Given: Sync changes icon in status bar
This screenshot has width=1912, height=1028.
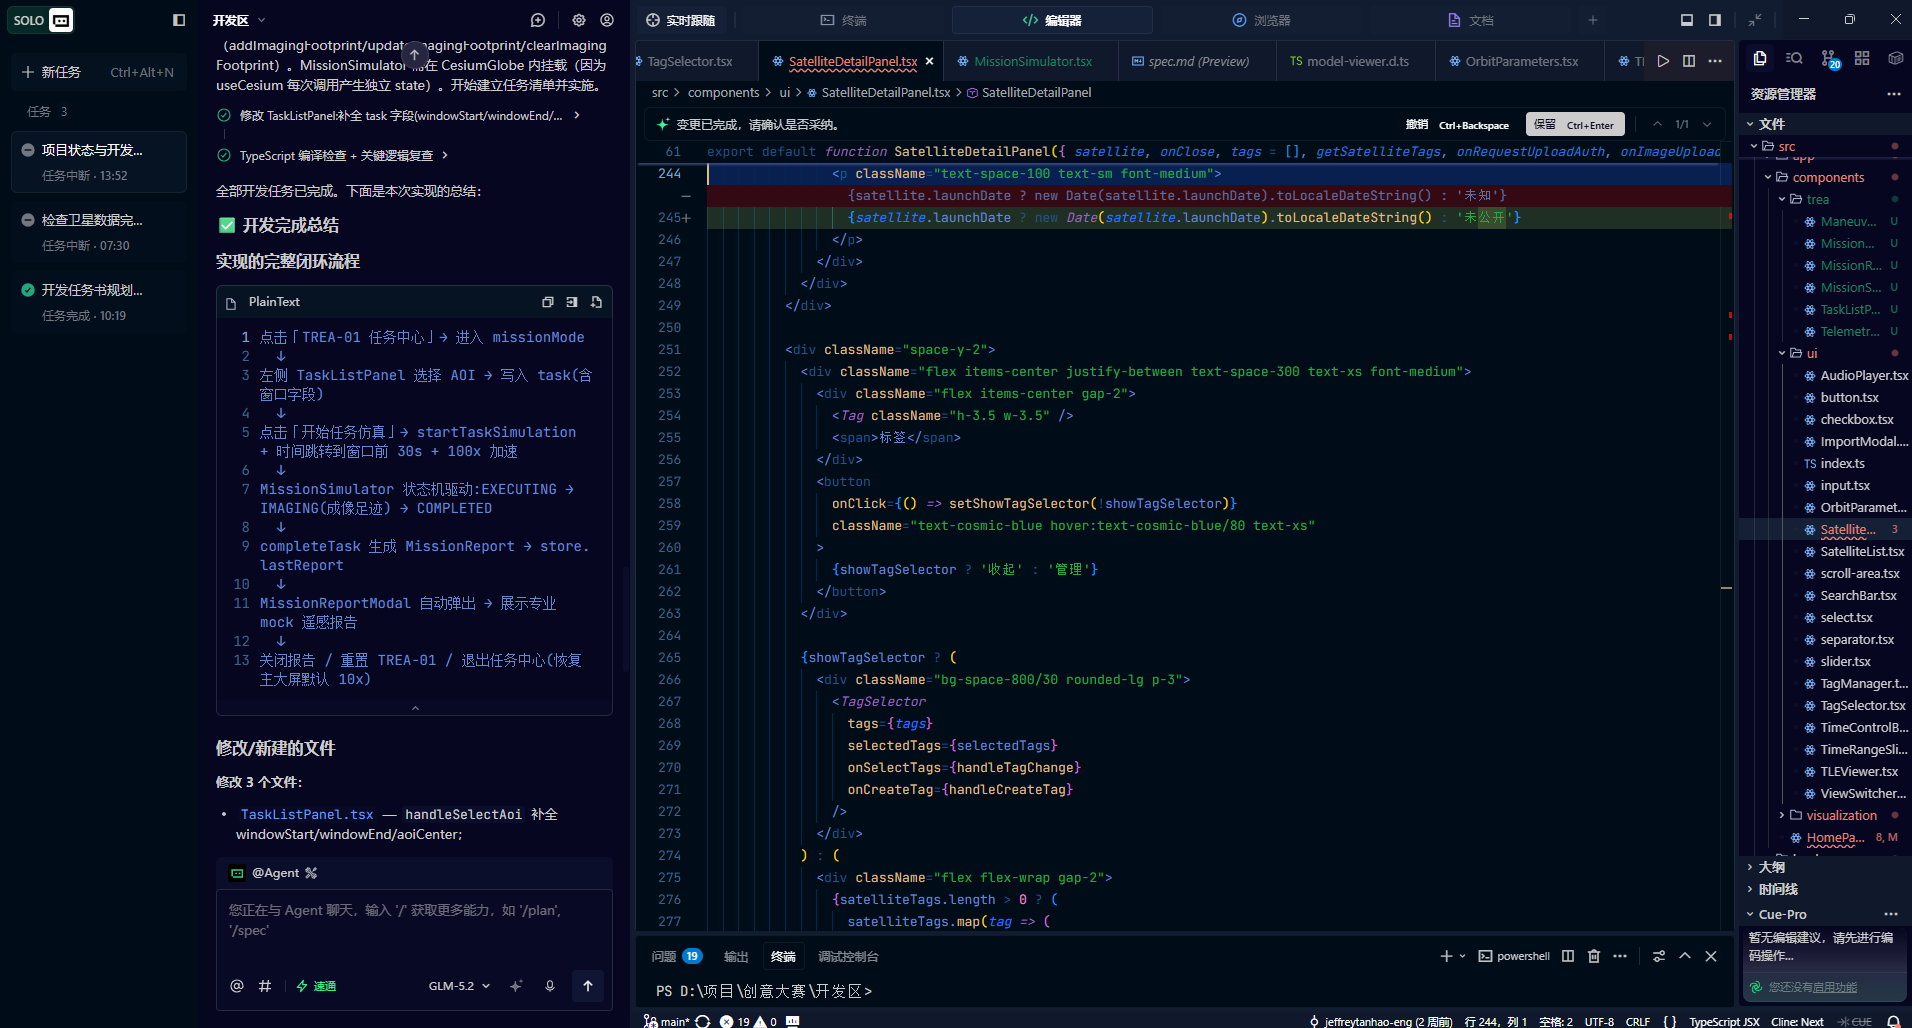Looking at the screenshot, I should coord(703,1021).
